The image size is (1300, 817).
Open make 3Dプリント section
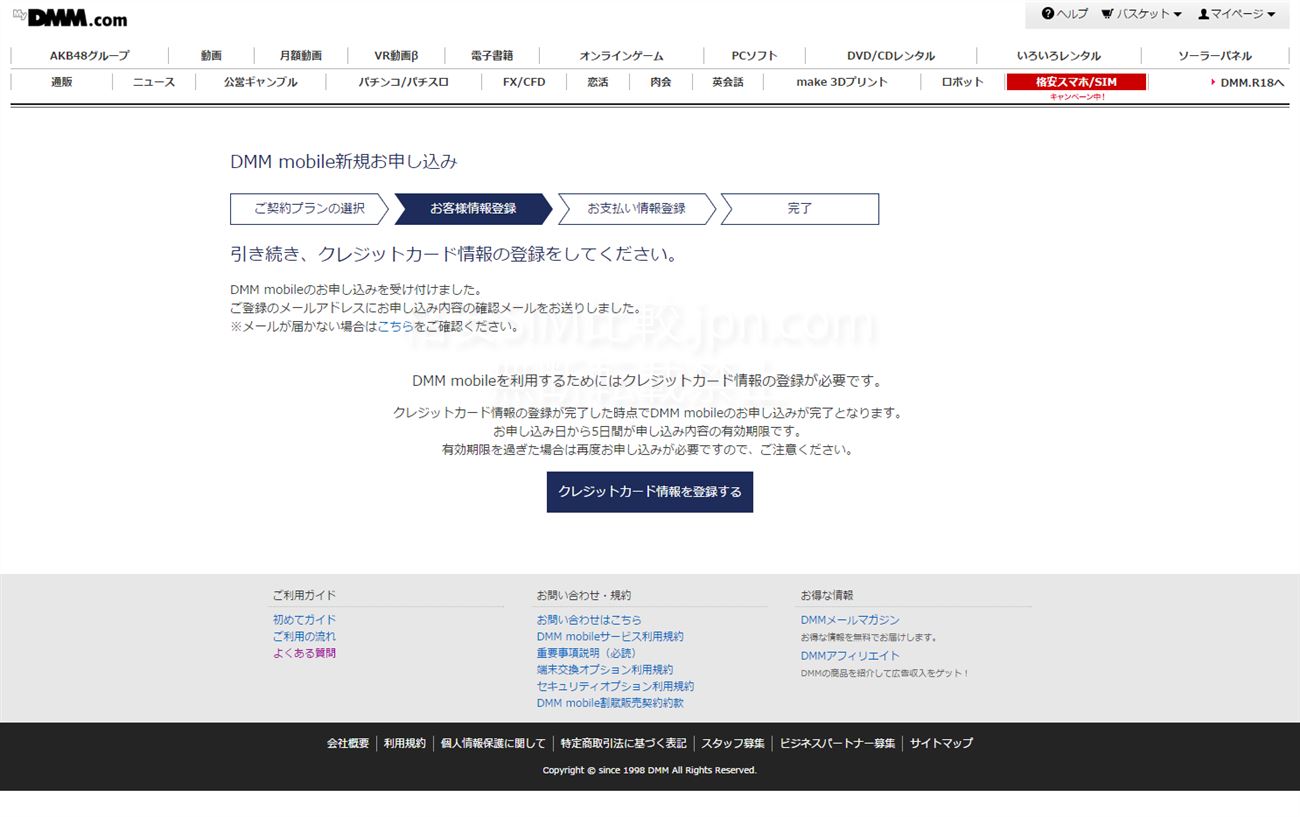pos(842,82)
